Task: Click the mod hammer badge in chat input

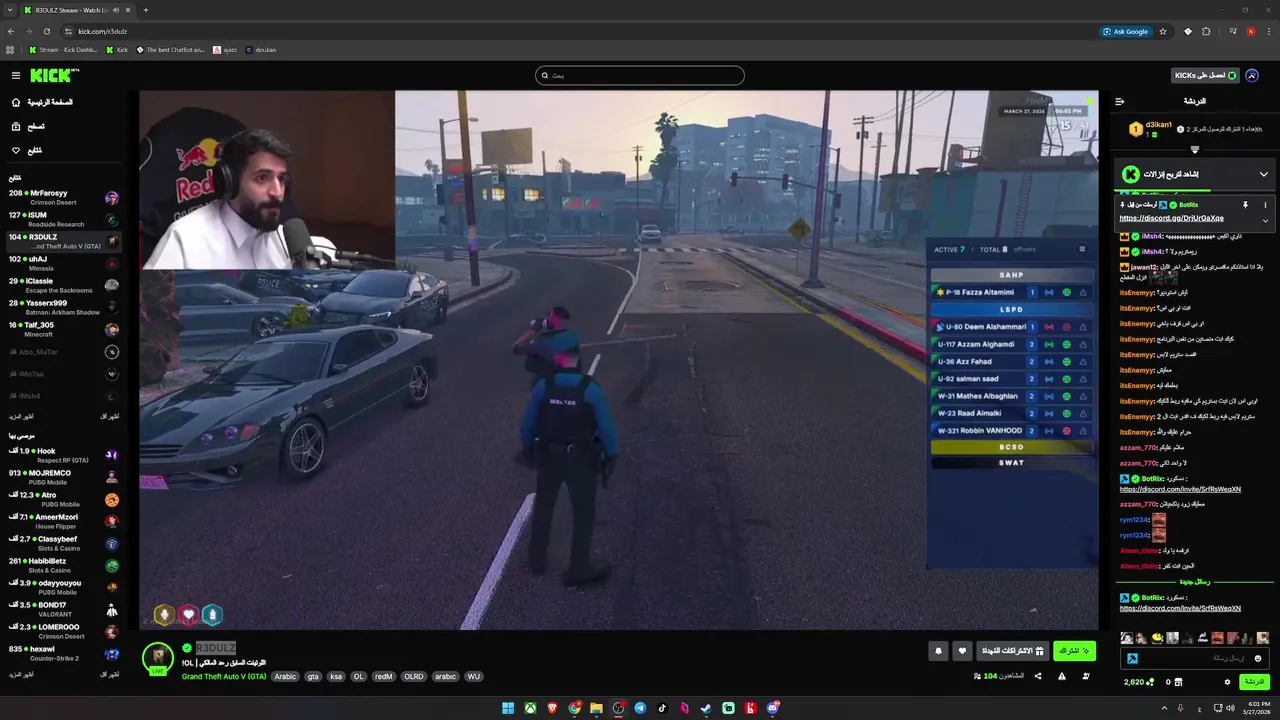Action: [x=1132, y=658]
